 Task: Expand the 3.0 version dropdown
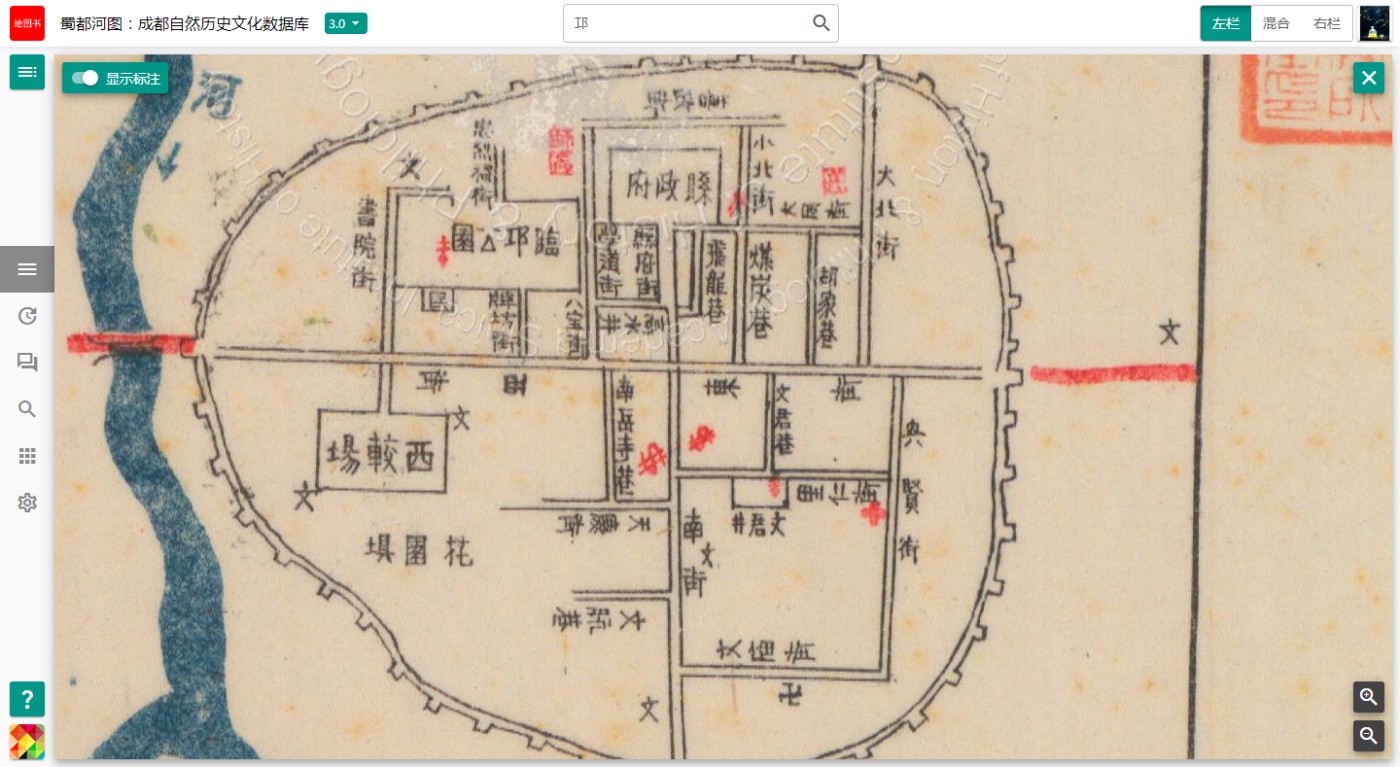[346, 23]
